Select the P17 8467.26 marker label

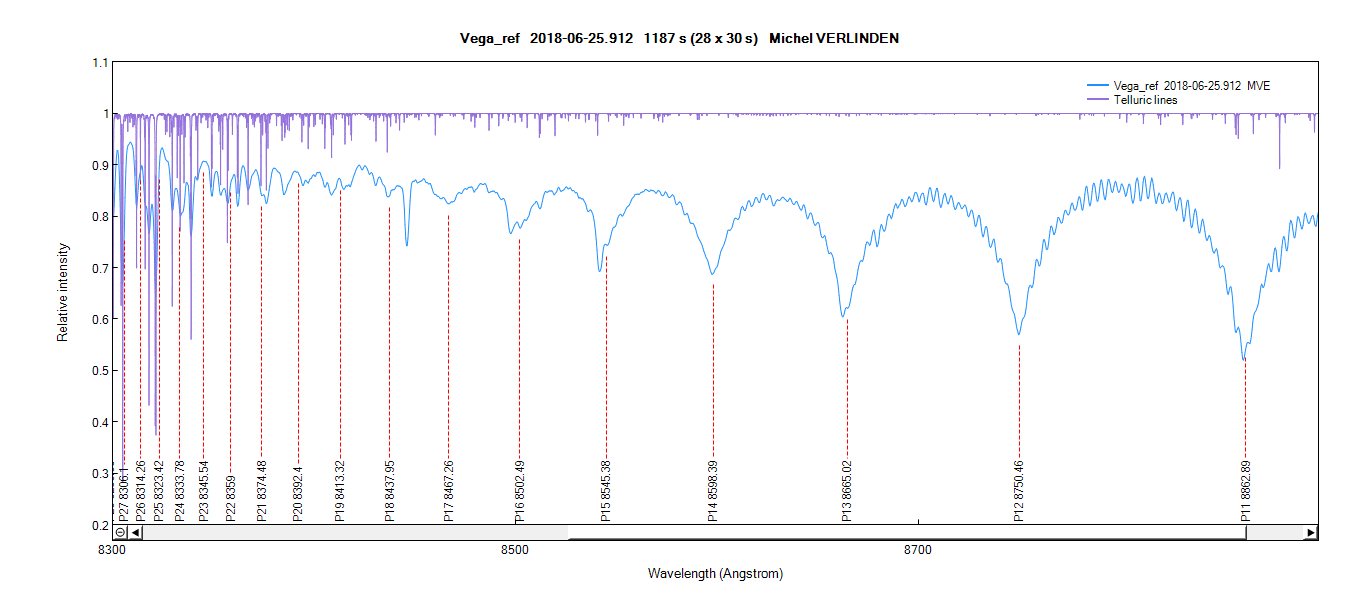[448, 491]
